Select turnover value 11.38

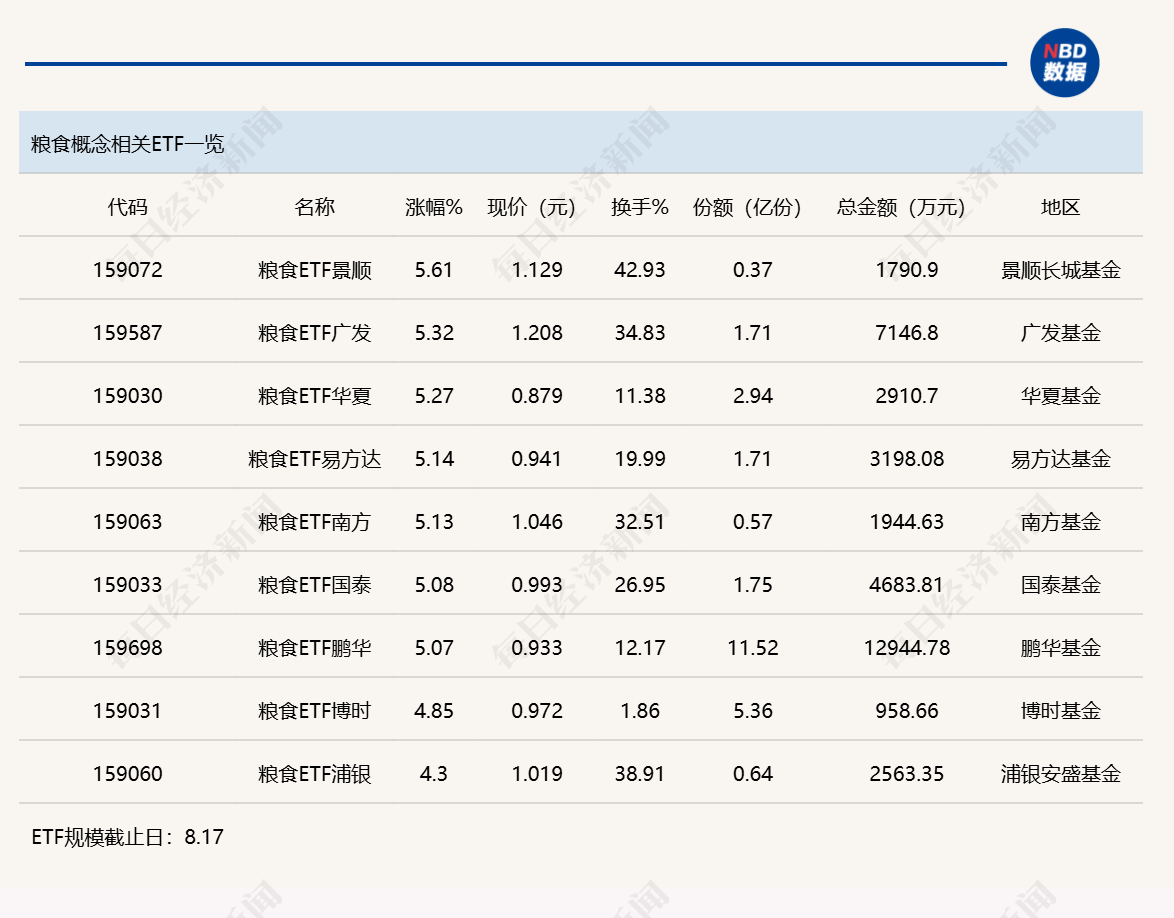639,395
